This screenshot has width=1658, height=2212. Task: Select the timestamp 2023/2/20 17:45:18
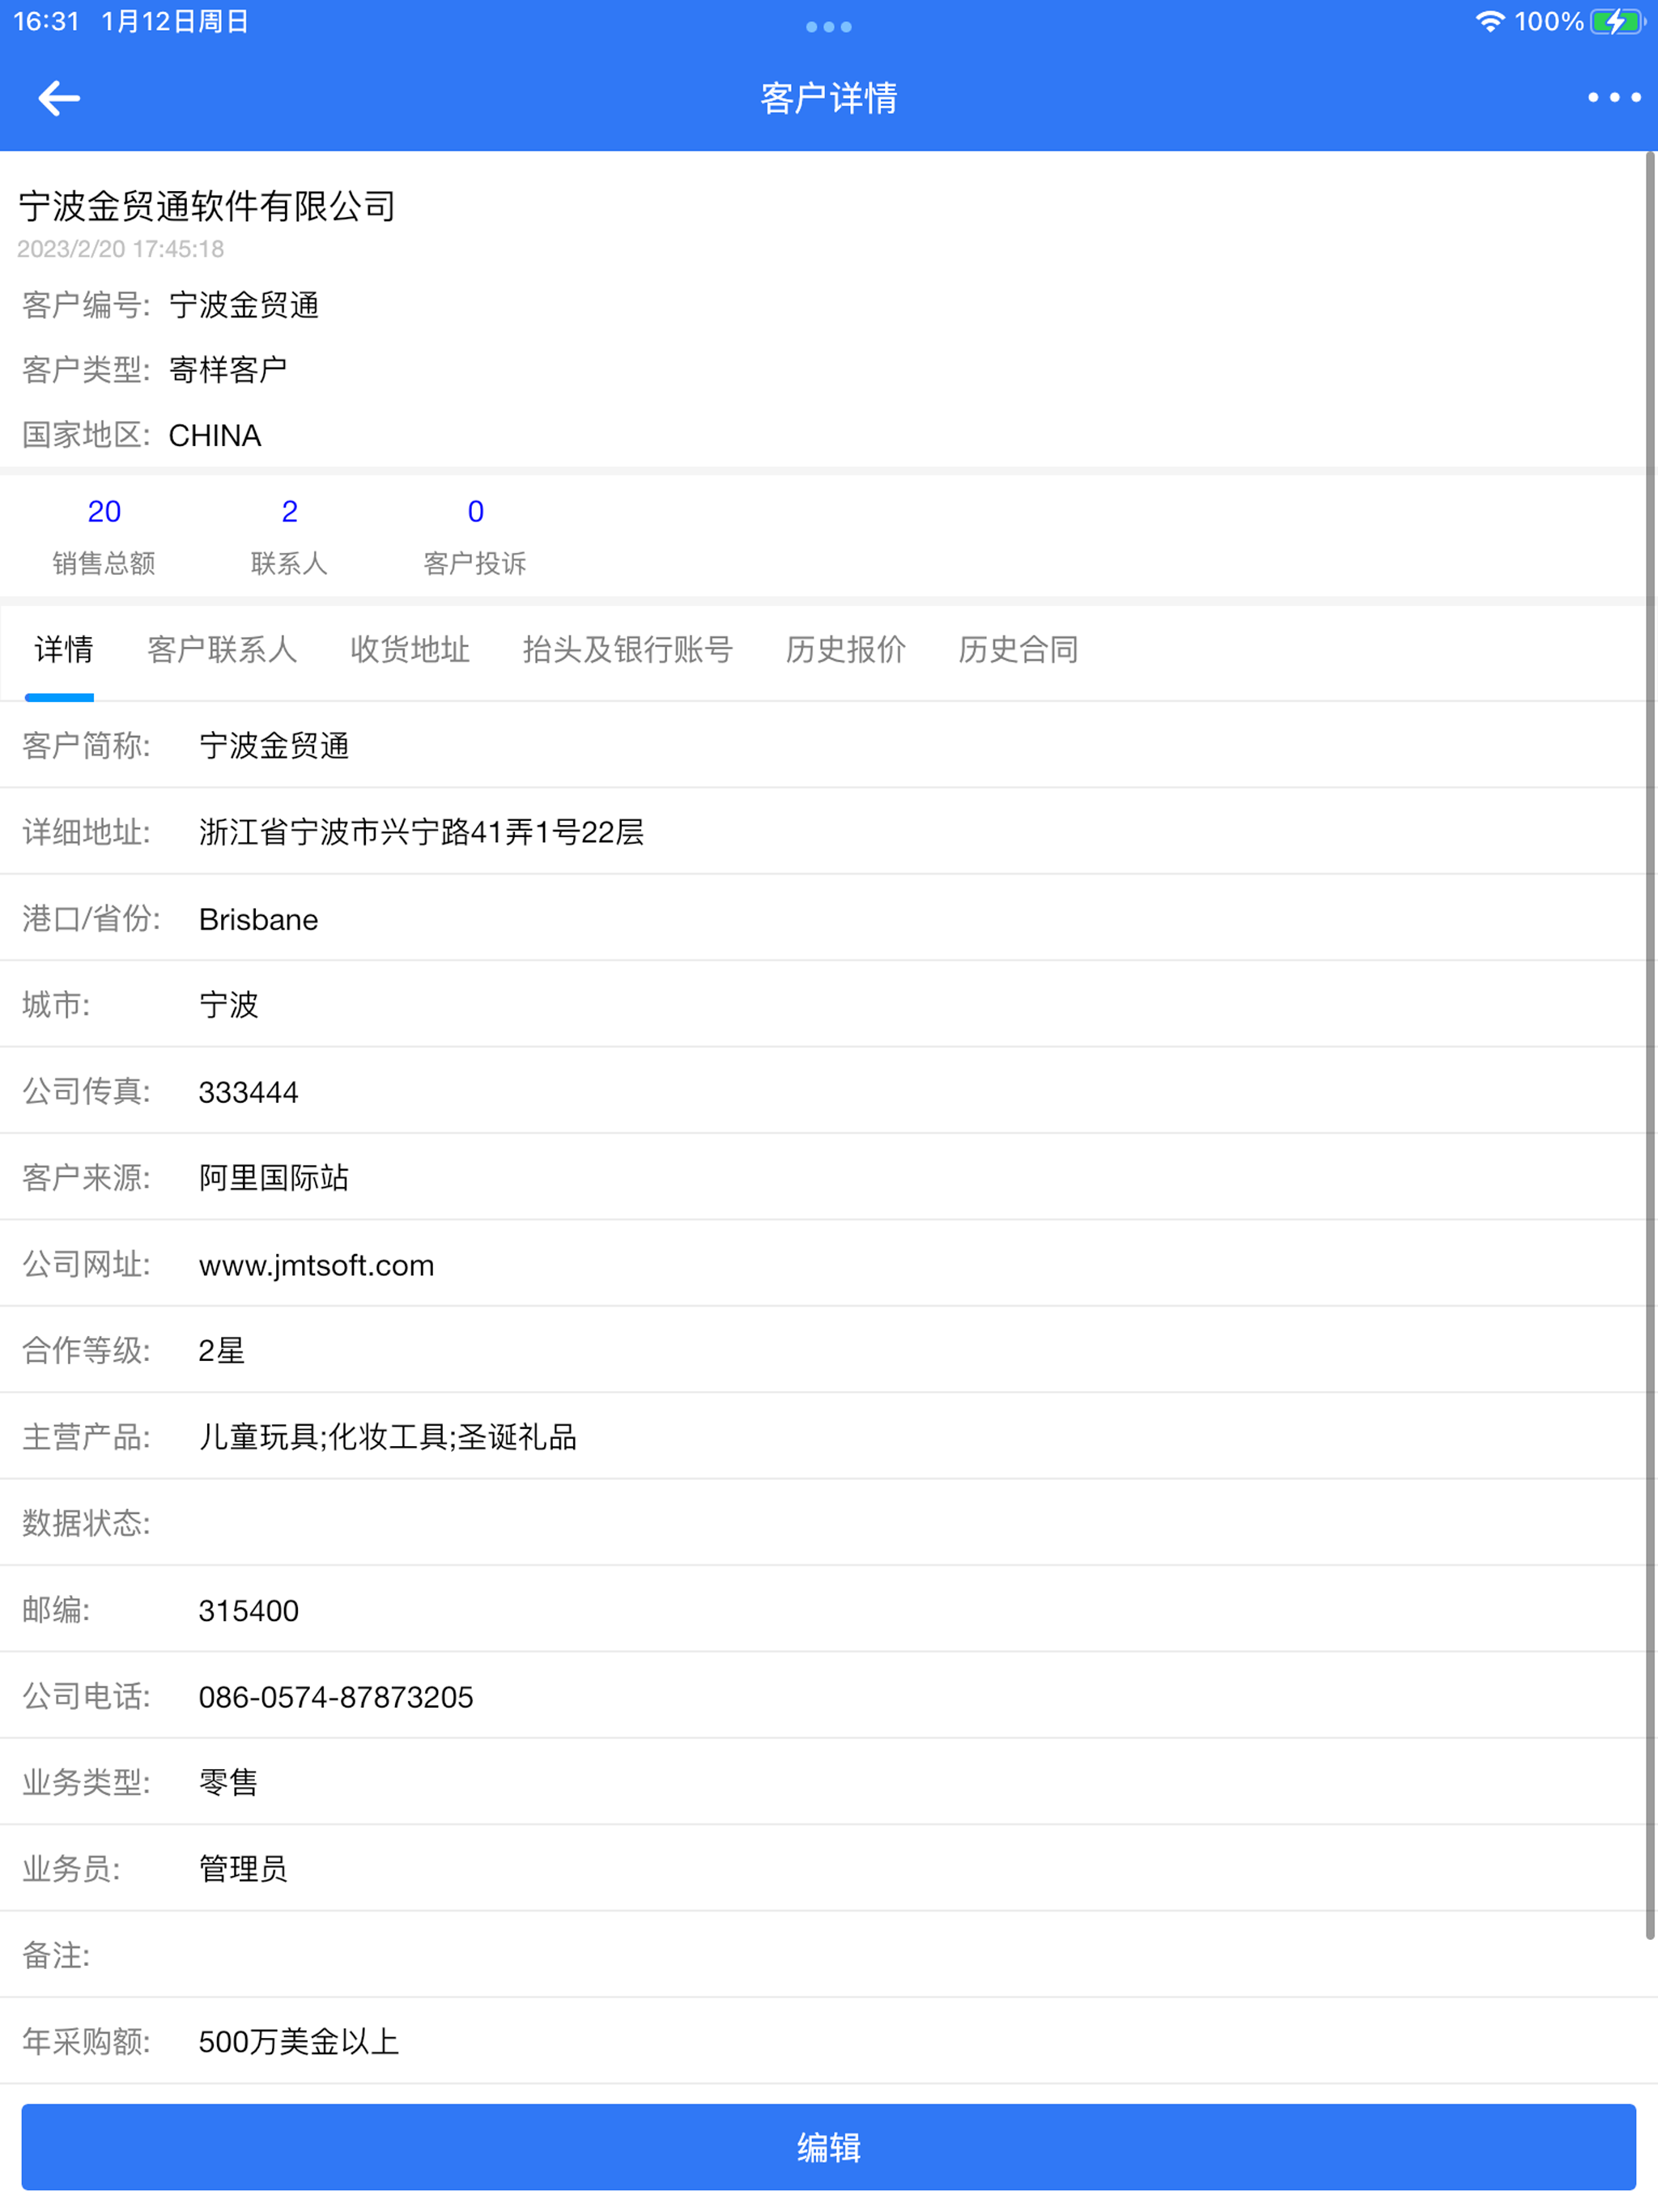pos(121,249)
